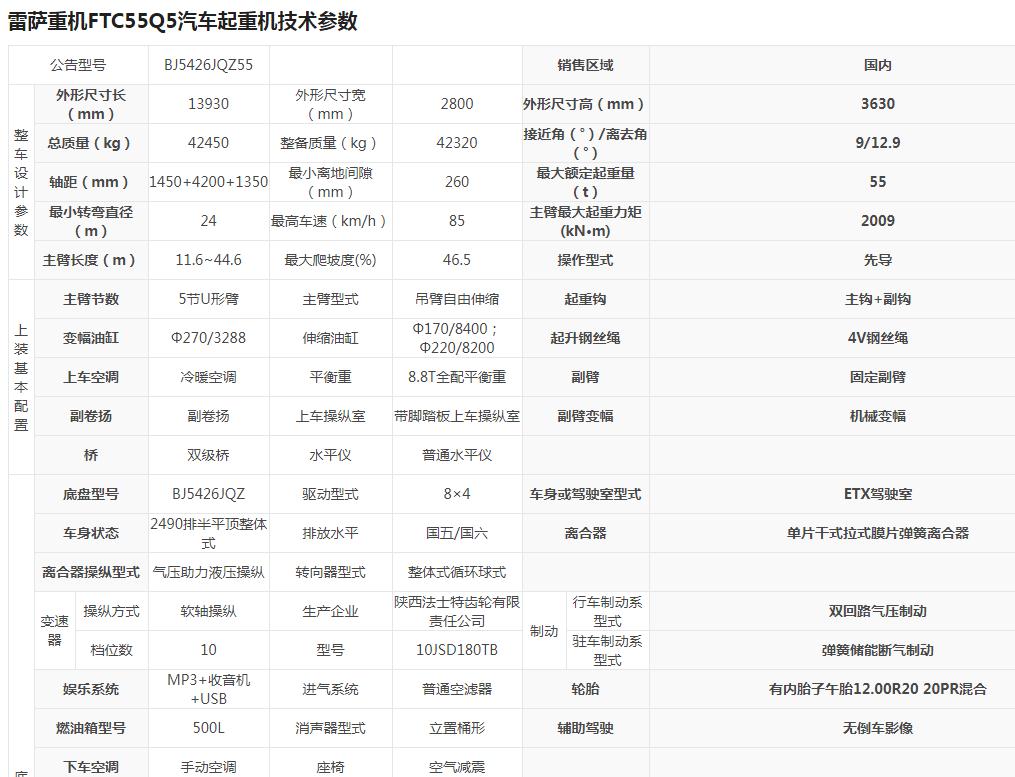Click the 双级桥 axle value

pyautogui.click(x=208, y=455)
